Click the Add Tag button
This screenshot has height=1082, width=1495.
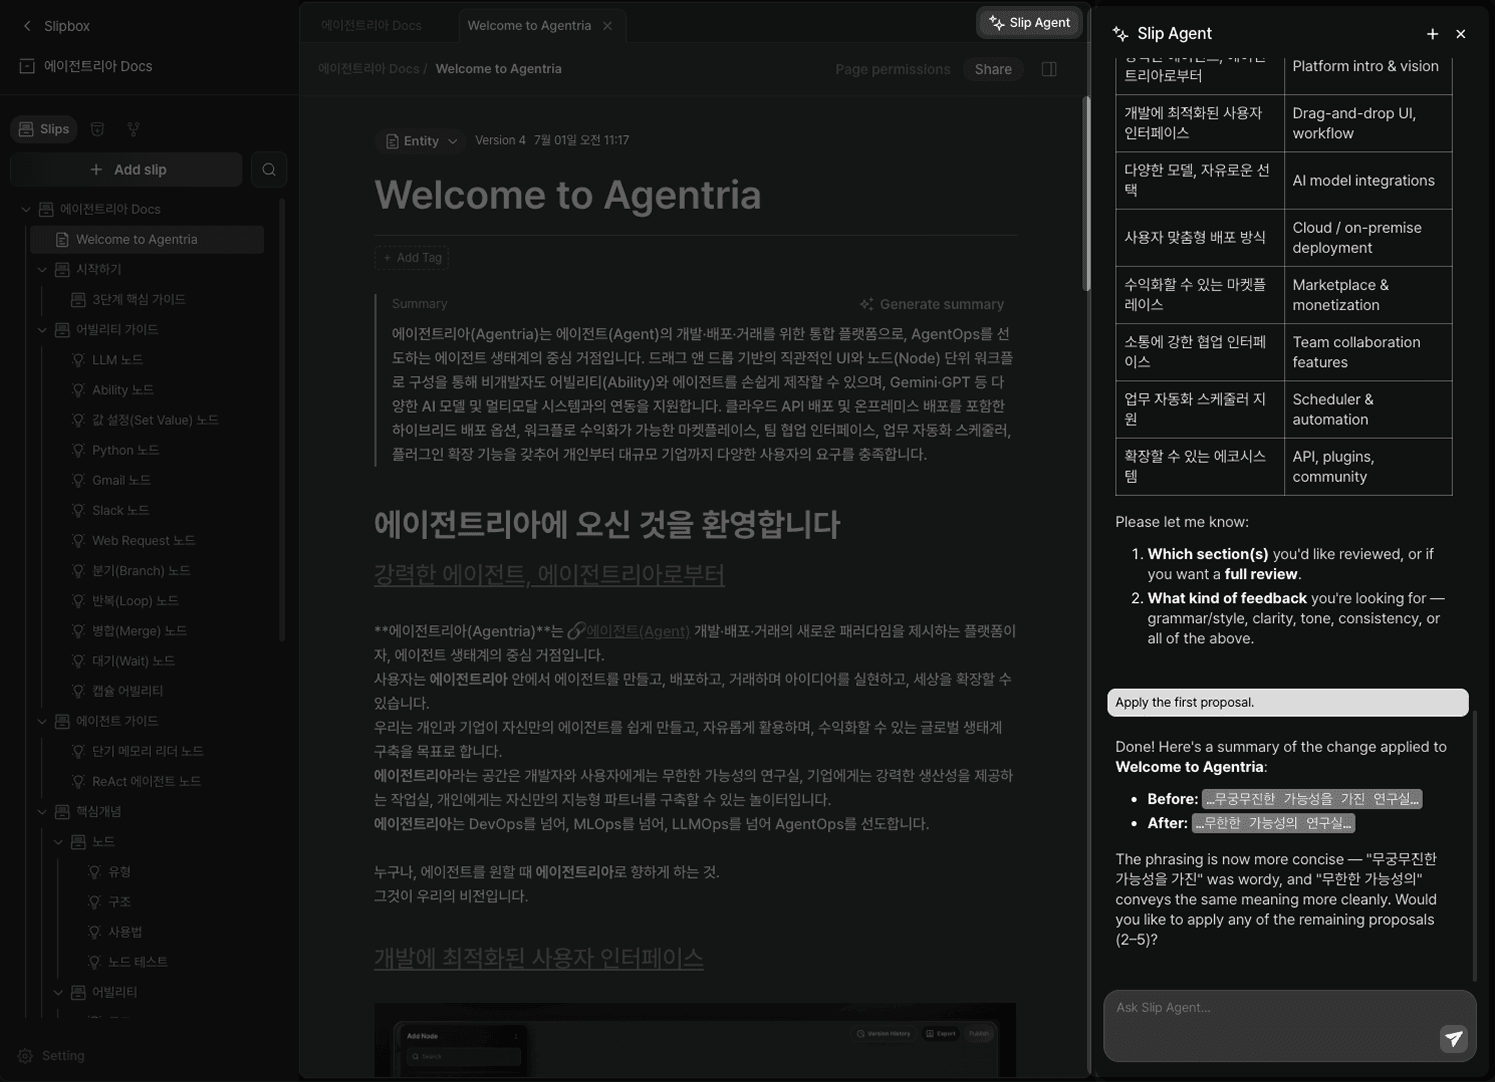(412, 258)
